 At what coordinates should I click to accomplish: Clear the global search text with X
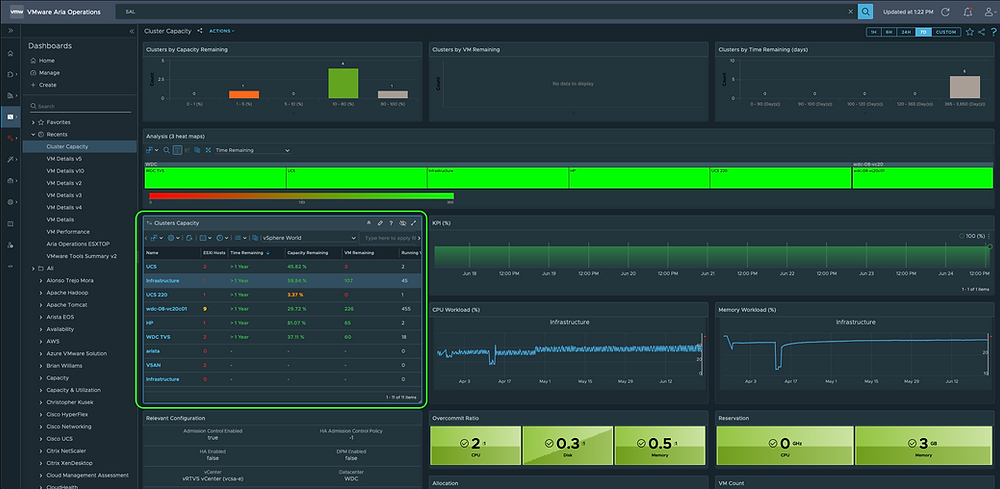(x=849, y=11)
